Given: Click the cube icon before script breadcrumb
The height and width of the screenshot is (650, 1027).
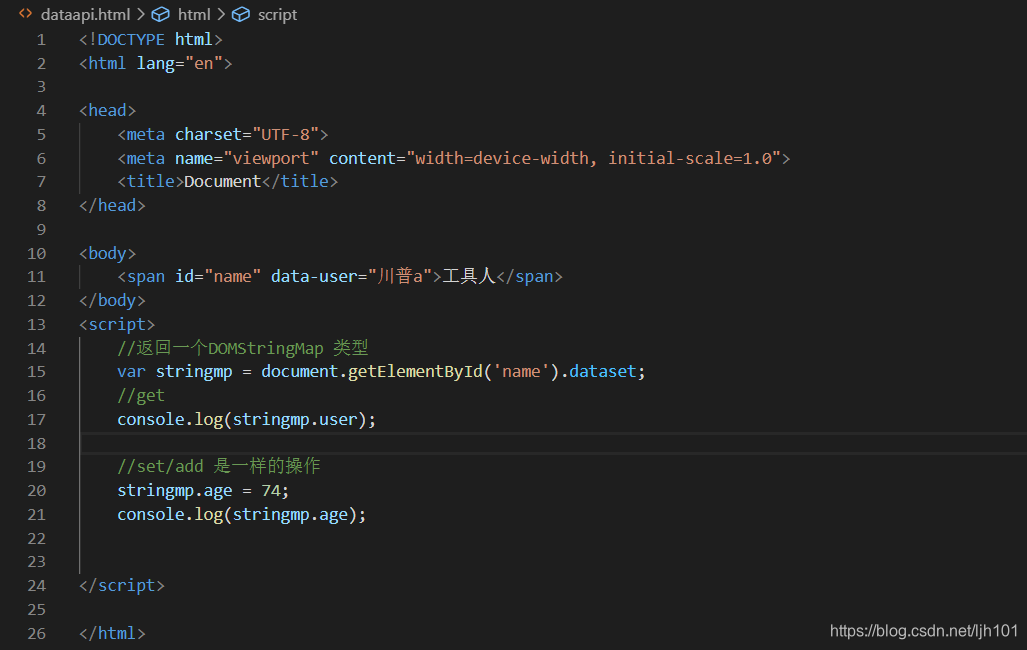Looking at the screenshot, I should 241,14.
